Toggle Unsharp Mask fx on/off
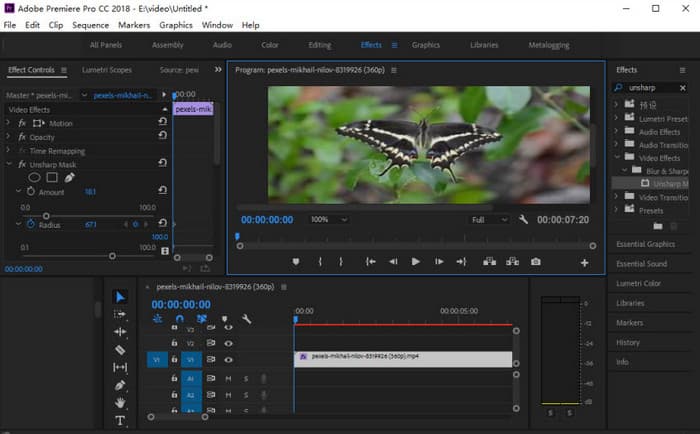The height and width of the screenshot is (434, 700). (22, 165)
